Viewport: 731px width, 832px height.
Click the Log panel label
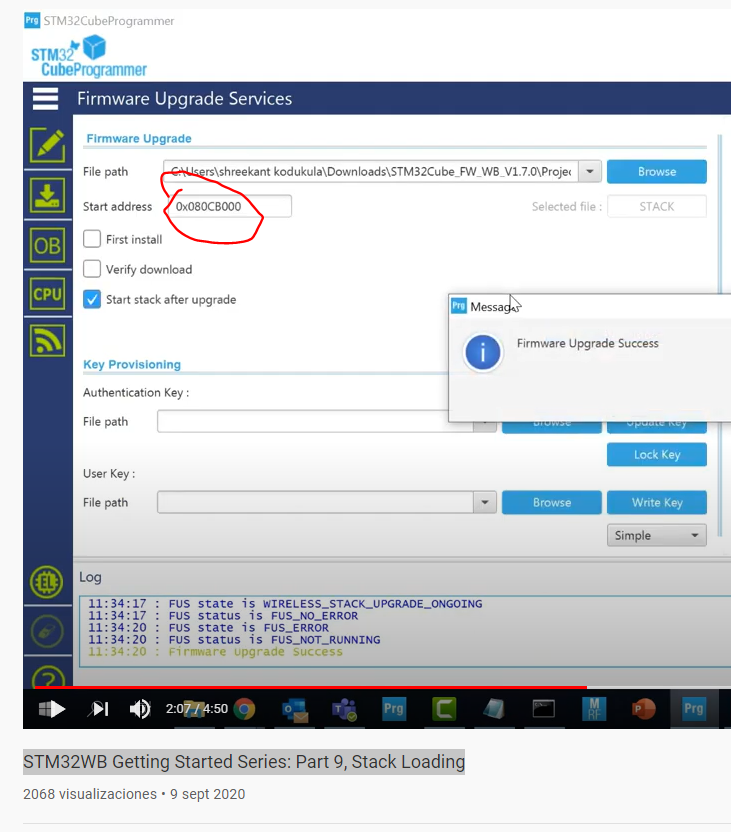click(90, 577)
